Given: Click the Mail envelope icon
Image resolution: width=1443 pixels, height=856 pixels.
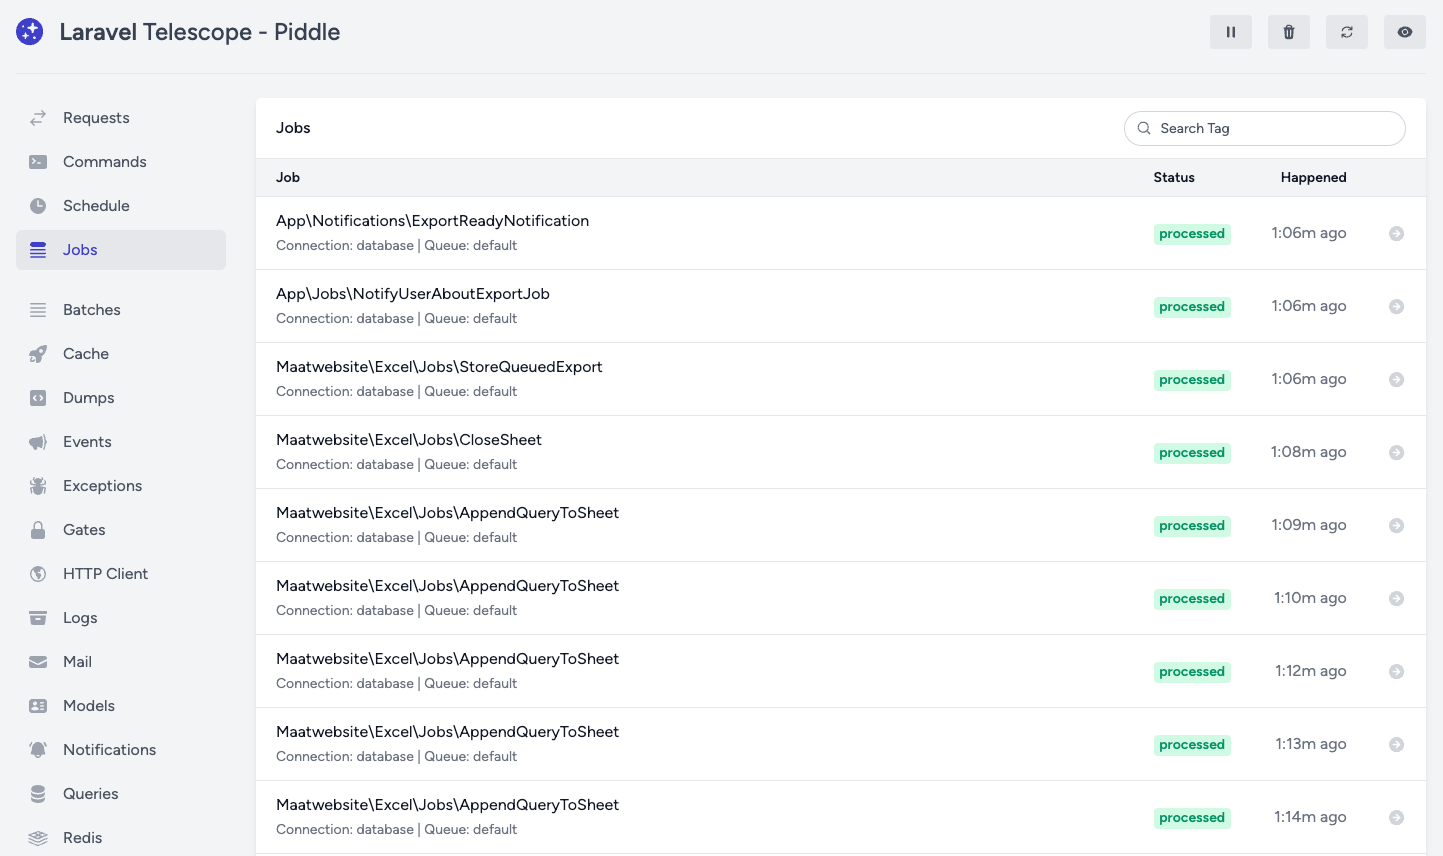Looking at the screenshot, I should click(38, 662).
